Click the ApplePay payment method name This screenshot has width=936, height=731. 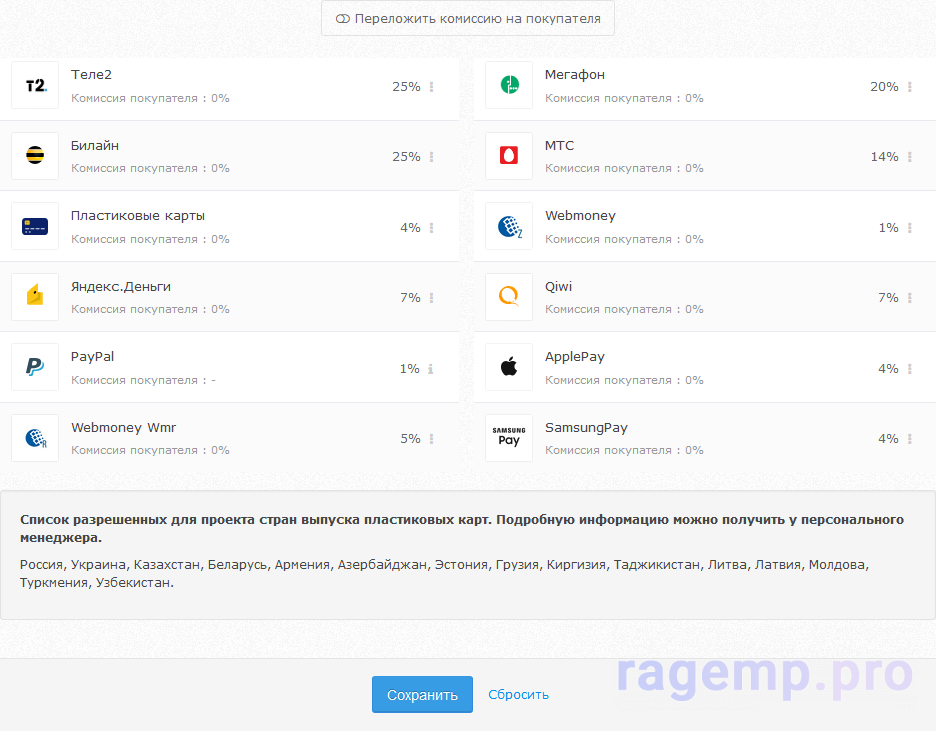coord(575,356)
